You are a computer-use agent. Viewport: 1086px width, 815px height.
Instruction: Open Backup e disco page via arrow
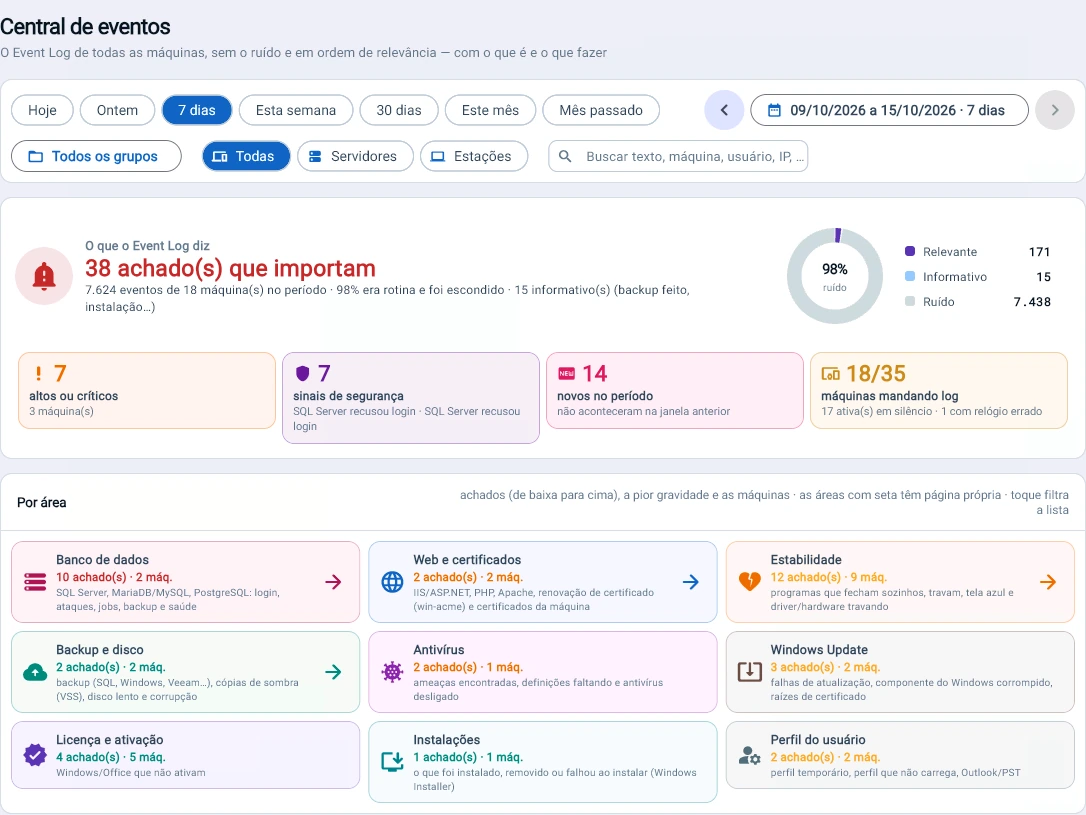click(x=333, y=672)
